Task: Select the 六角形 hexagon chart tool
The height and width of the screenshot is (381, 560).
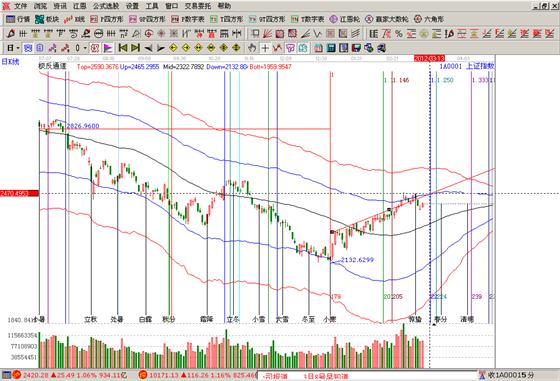Action: tap(429, 19)
